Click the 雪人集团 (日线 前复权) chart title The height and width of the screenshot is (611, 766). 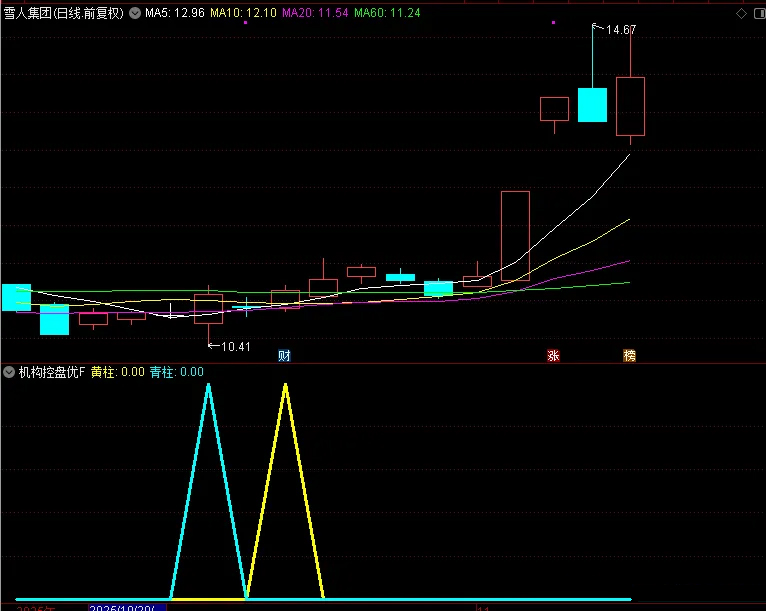click(x=64, y=14)
